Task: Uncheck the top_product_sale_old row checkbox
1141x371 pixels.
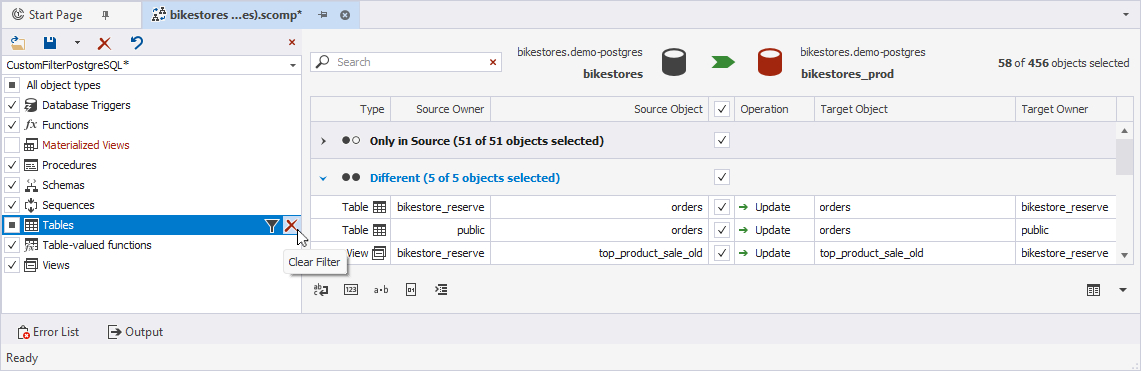Action: coord(722,253)
